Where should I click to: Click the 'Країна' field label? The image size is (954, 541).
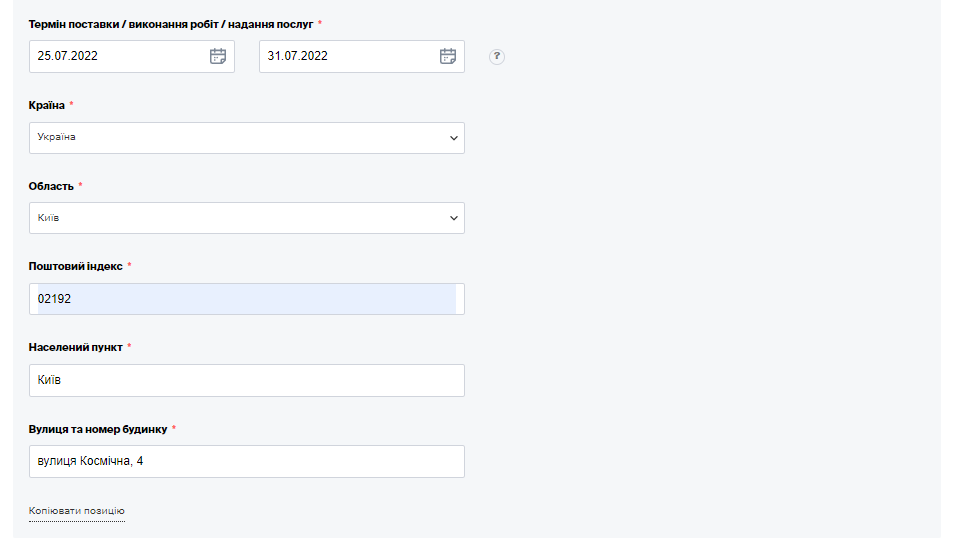[47, 105]
